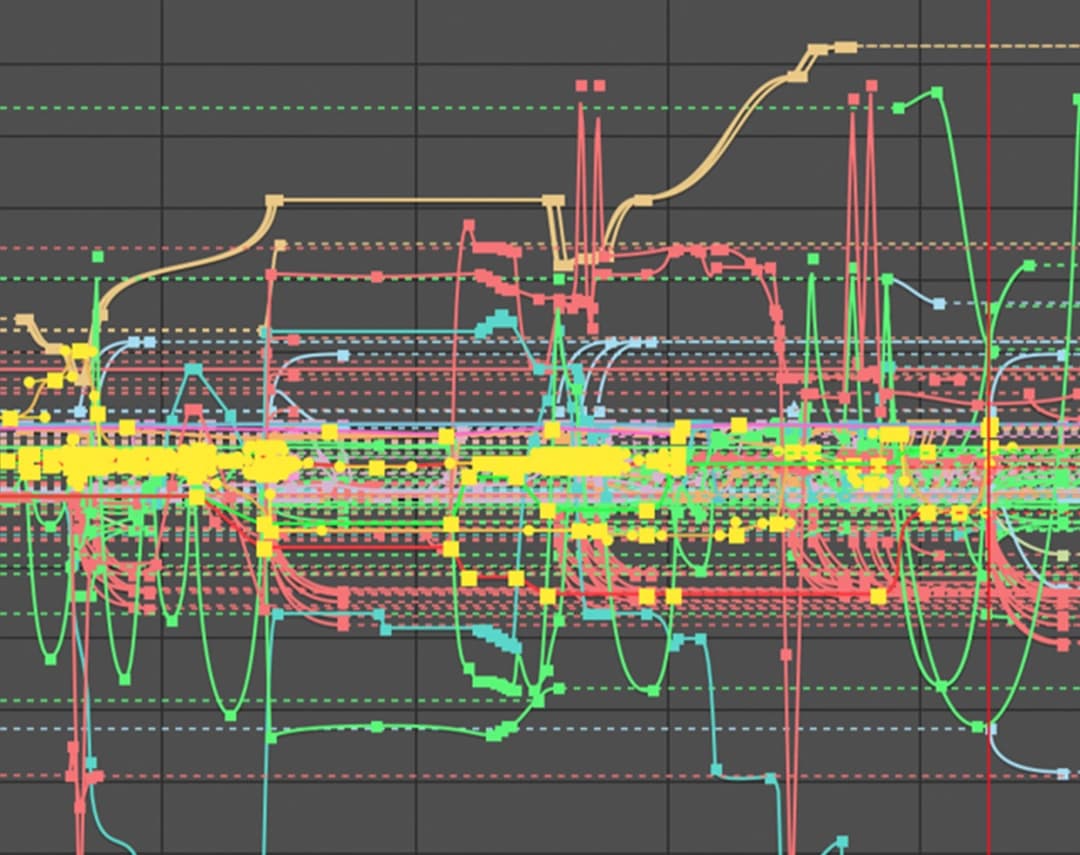Image resolution: width=1080 pixels, height=855 pixels.
Task: Select the isolated red keyframe below the dense red curves
Action: pyautogui.click(x=786, y=655)
